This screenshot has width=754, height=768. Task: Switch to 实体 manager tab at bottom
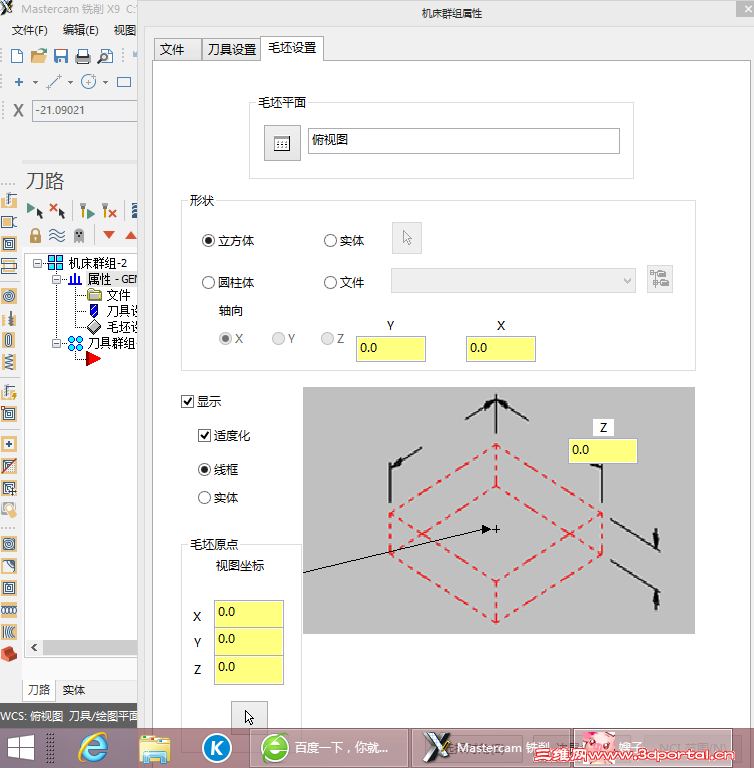tap(73, 690)
